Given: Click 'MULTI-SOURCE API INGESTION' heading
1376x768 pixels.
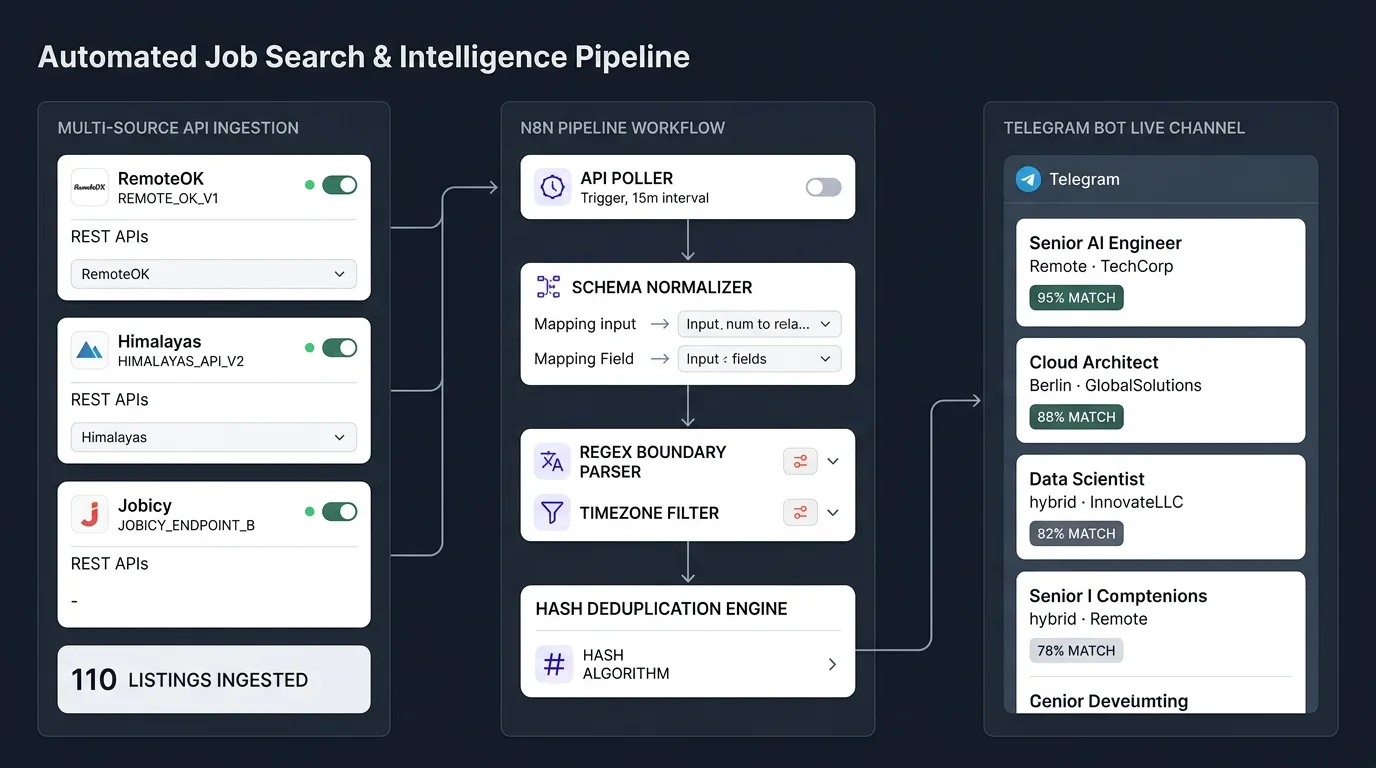Looking at the screenshot, I should click(x=178, y=128).
